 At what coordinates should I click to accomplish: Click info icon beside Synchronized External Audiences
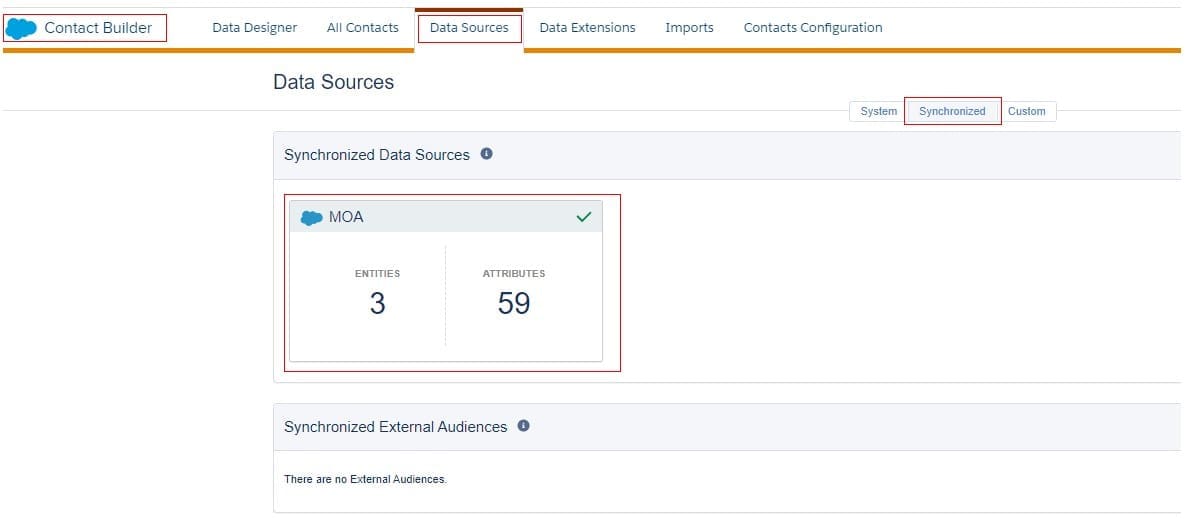tap(523, 426)
